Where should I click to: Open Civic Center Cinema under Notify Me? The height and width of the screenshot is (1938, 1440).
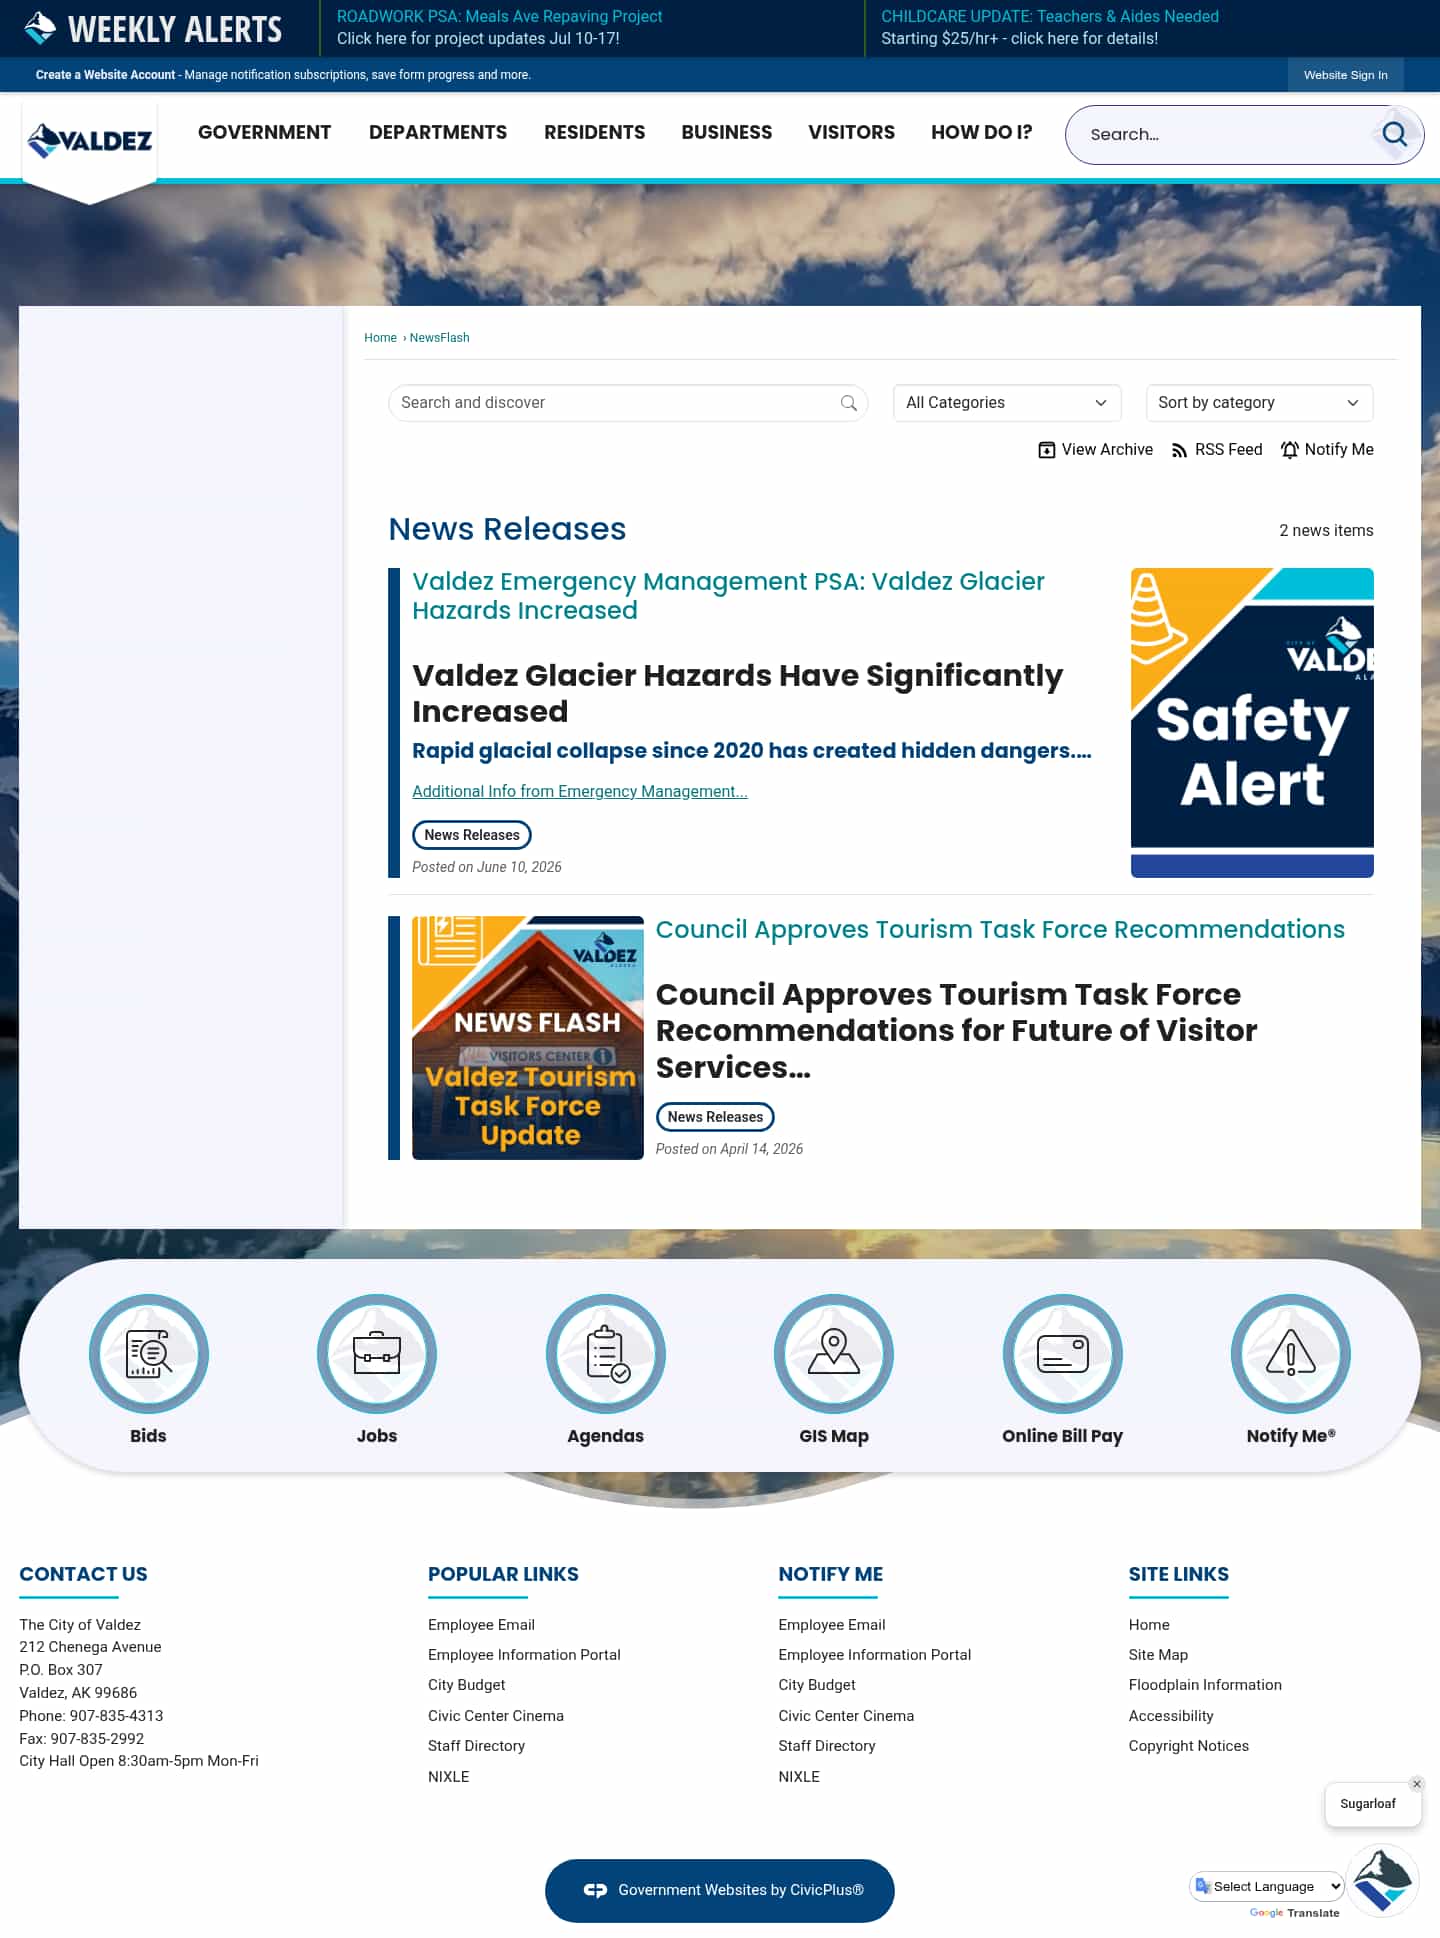tap(846, 1716)
